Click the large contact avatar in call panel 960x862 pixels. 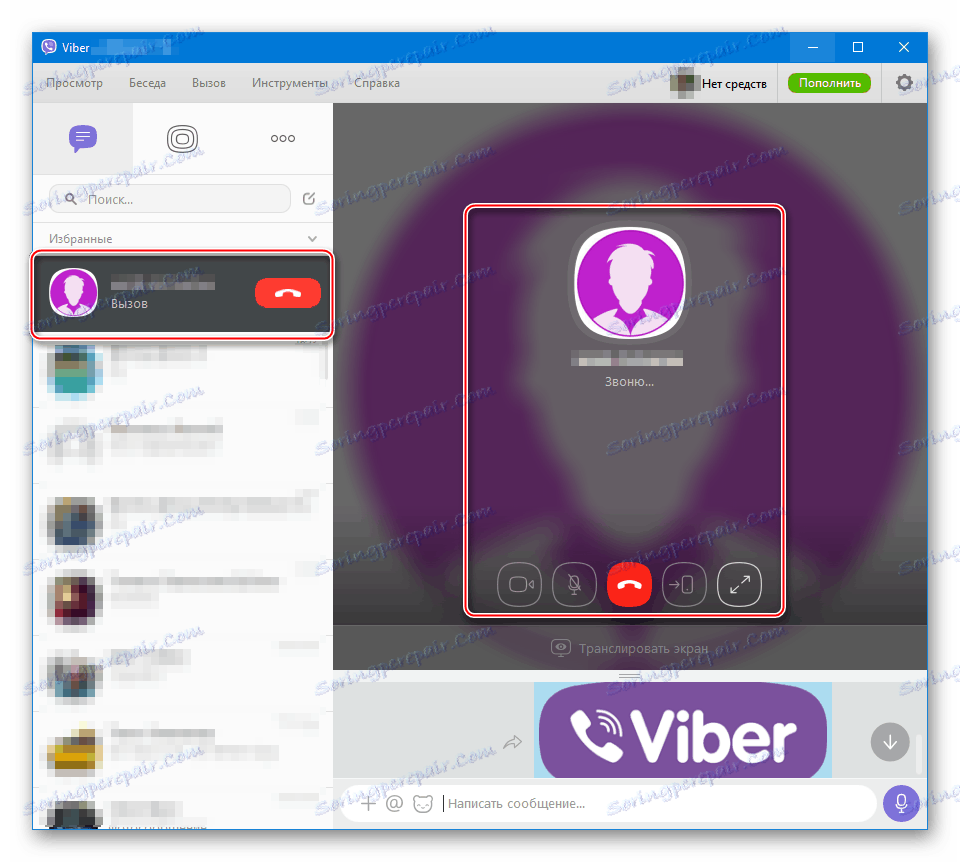click(630, 283)
